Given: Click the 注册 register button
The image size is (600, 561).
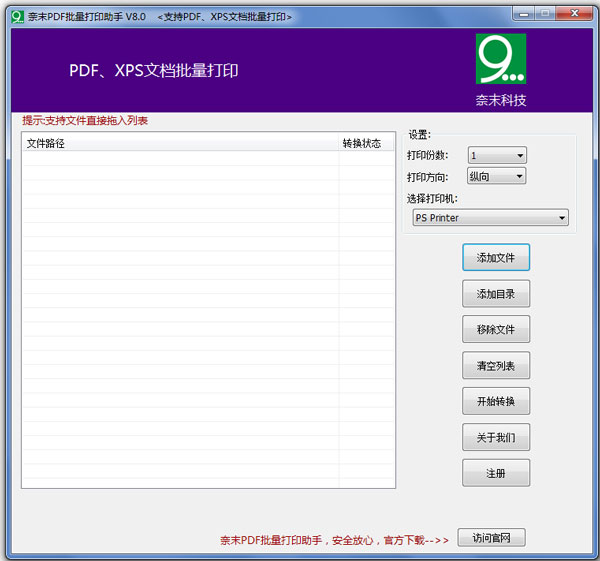Looking at the screenshot, I should 496,473.
